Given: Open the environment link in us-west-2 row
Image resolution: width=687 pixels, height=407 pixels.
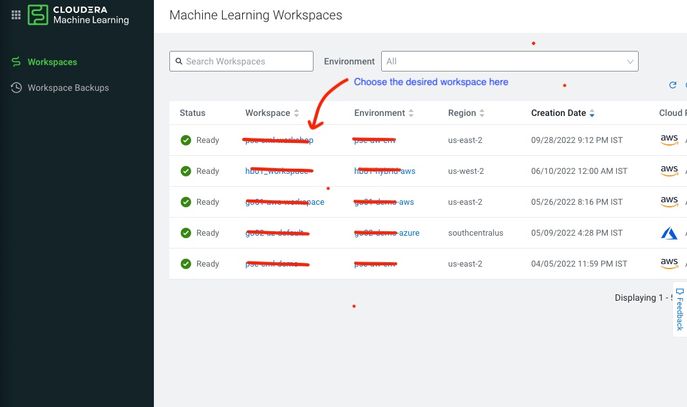Looking at the screenshot, I should click(385, 171).
